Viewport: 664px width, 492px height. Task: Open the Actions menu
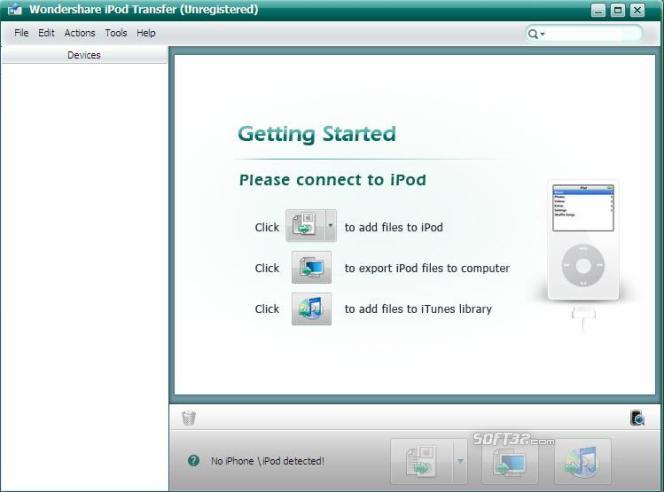coord(80,33)
